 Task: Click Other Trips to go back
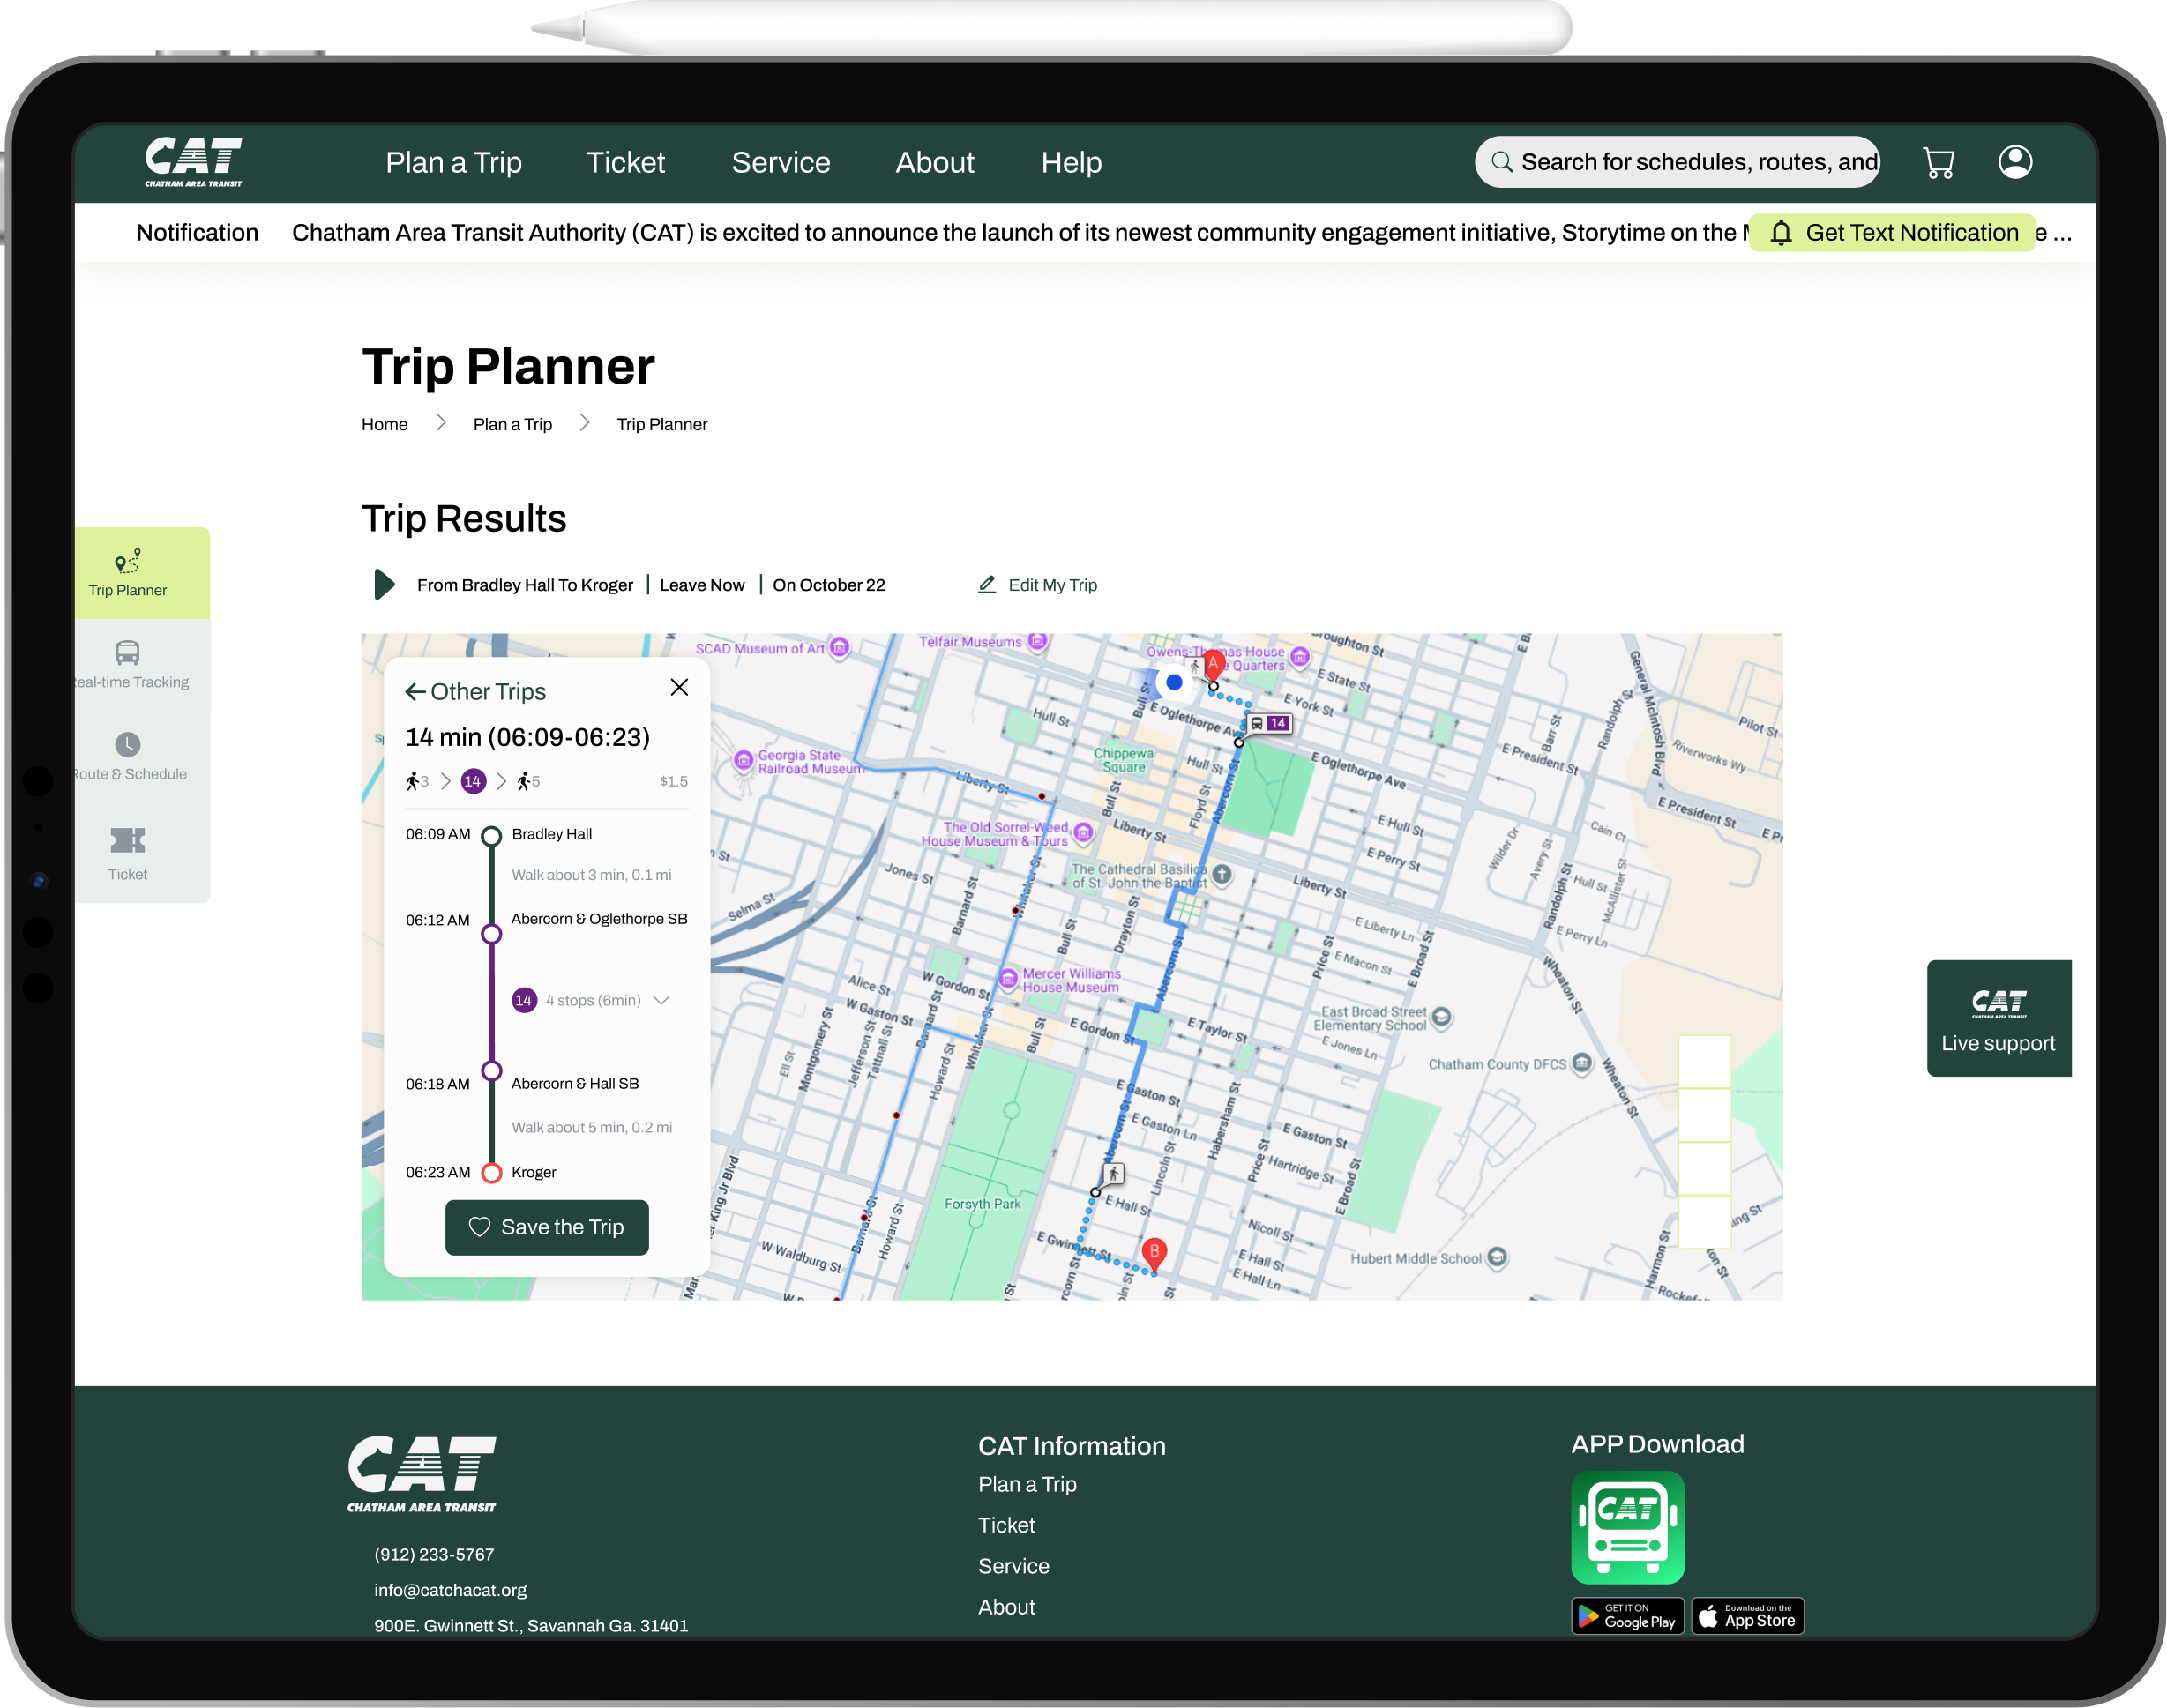click(488, 692)
